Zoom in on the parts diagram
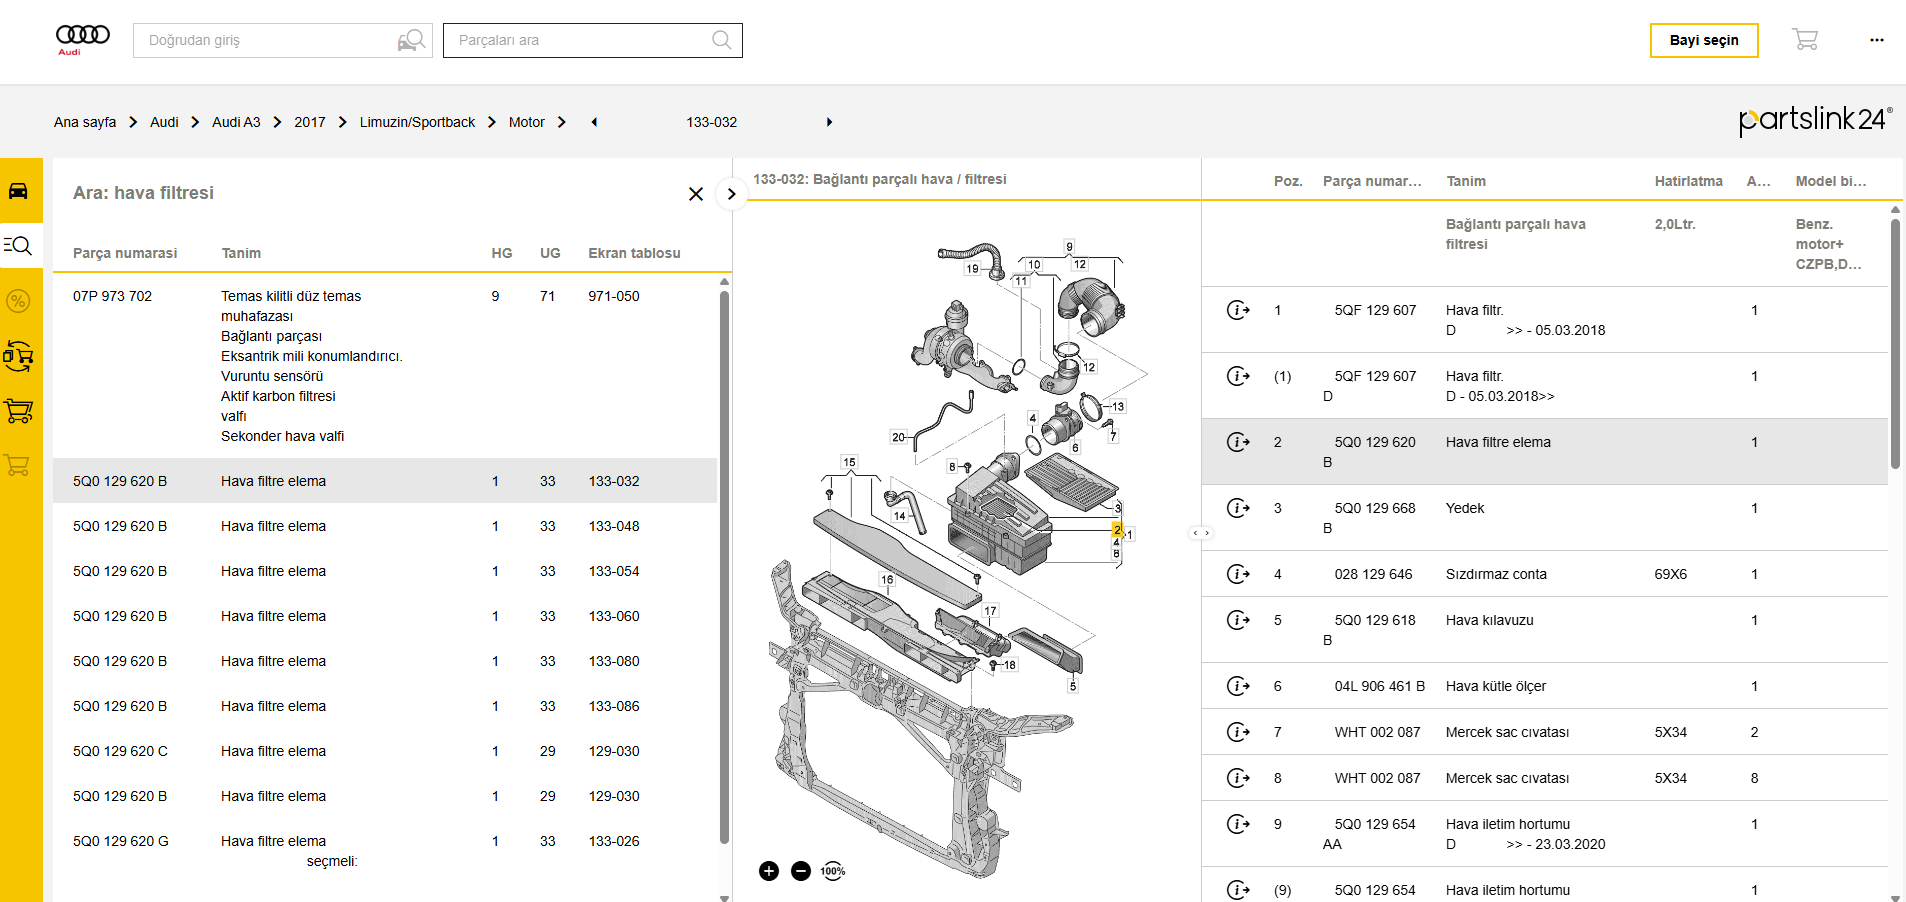 769,871
